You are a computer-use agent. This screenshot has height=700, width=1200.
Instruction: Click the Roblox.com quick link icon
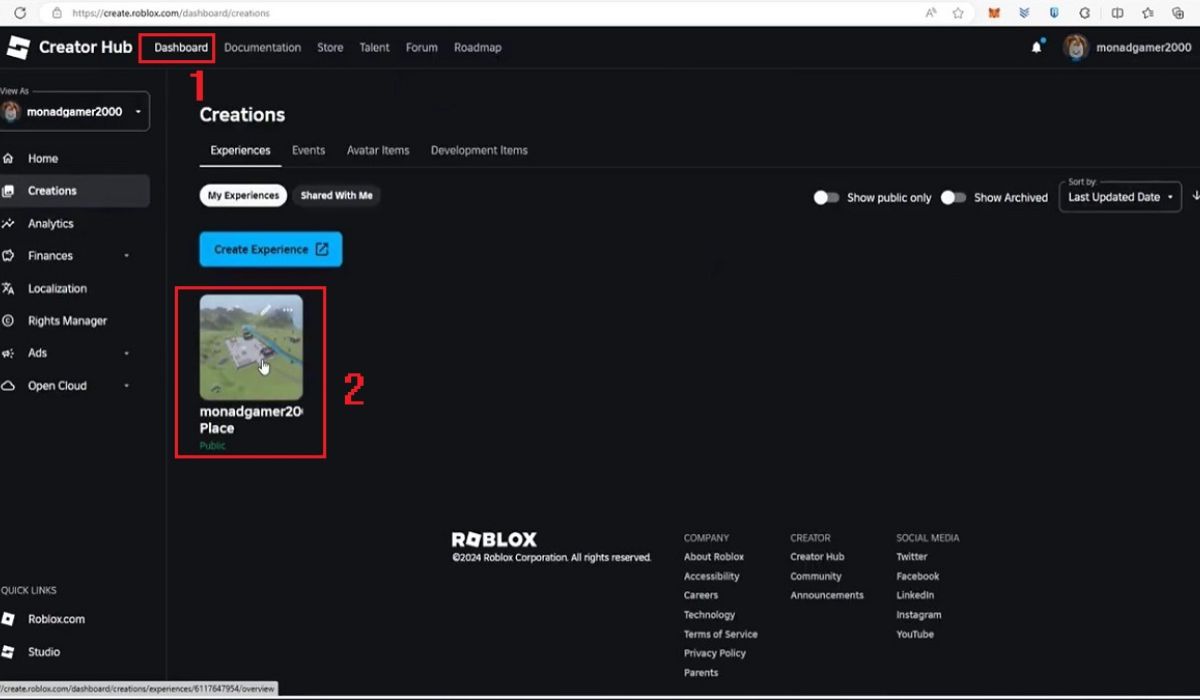tap(8, 619)
